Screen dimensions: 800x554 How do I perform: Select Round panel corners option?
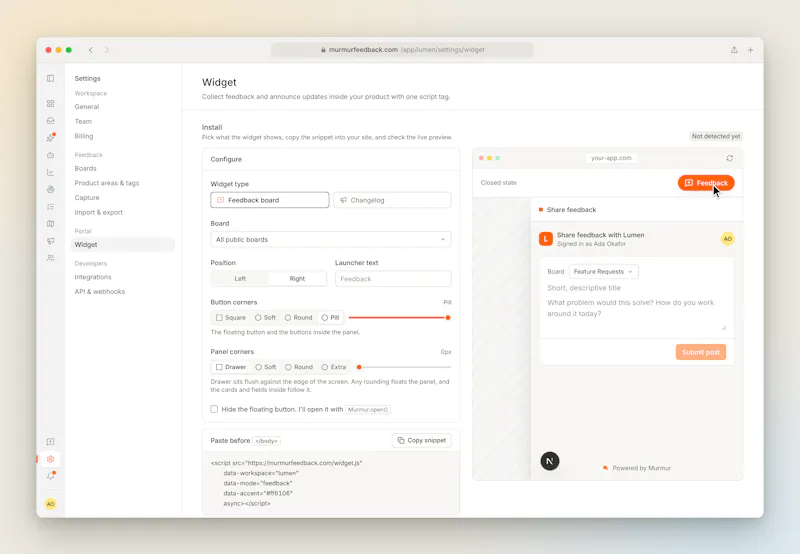pyautogui.click(x=299, y=367)
